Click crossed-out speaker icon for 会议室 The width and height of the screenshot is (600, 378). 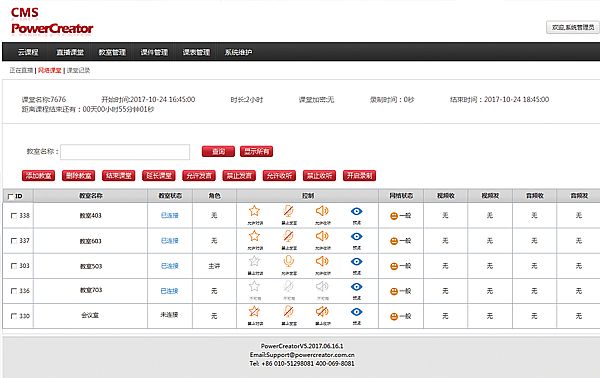(322, 311)
